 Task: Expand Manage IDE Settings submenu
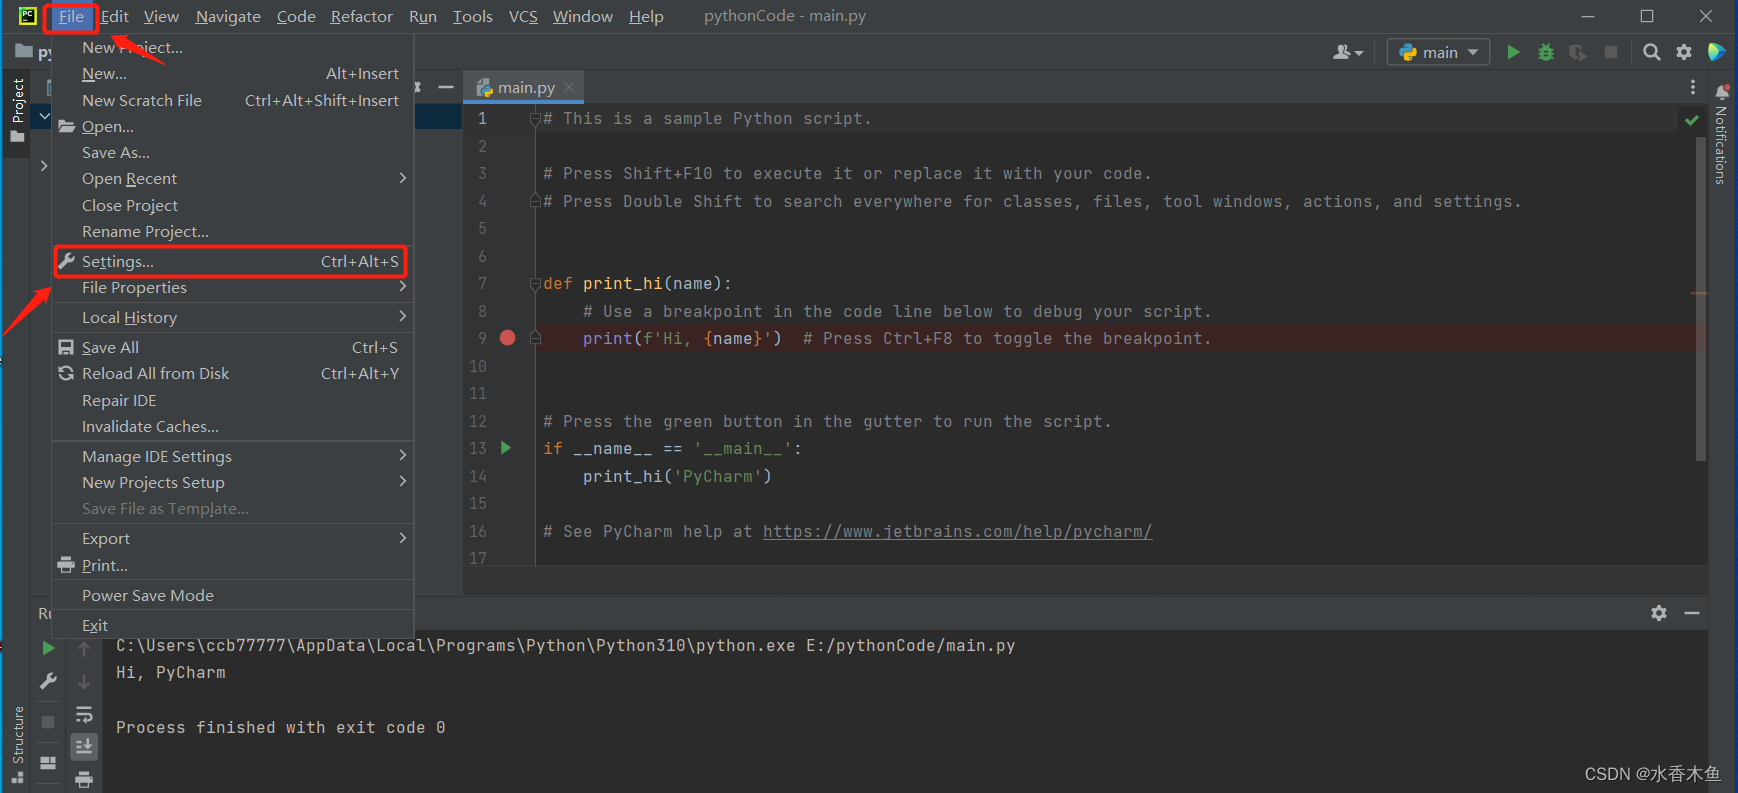click(232, 457)
